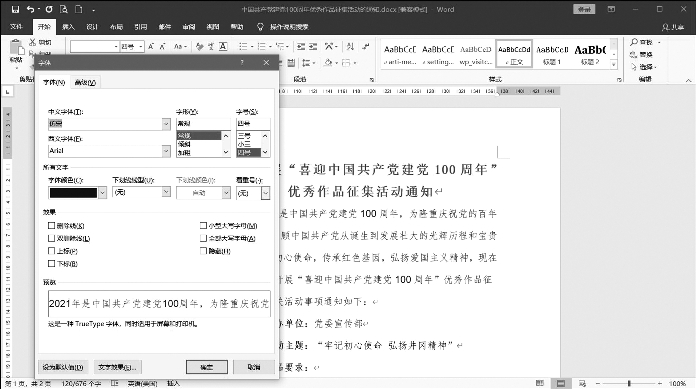Viewport: 696px width, 389px height.
Task: Click the zoom in plus button
Action: [660, 383]
